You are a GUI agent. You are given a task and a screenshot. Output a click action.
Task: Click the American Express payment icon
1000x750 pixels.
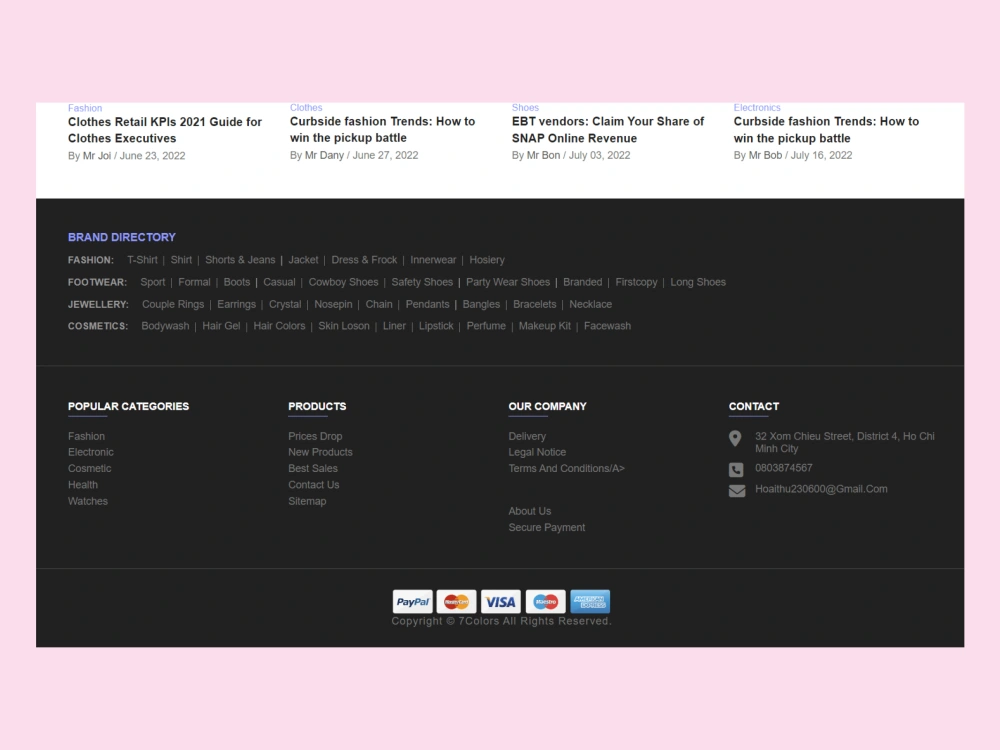point(590,601)
